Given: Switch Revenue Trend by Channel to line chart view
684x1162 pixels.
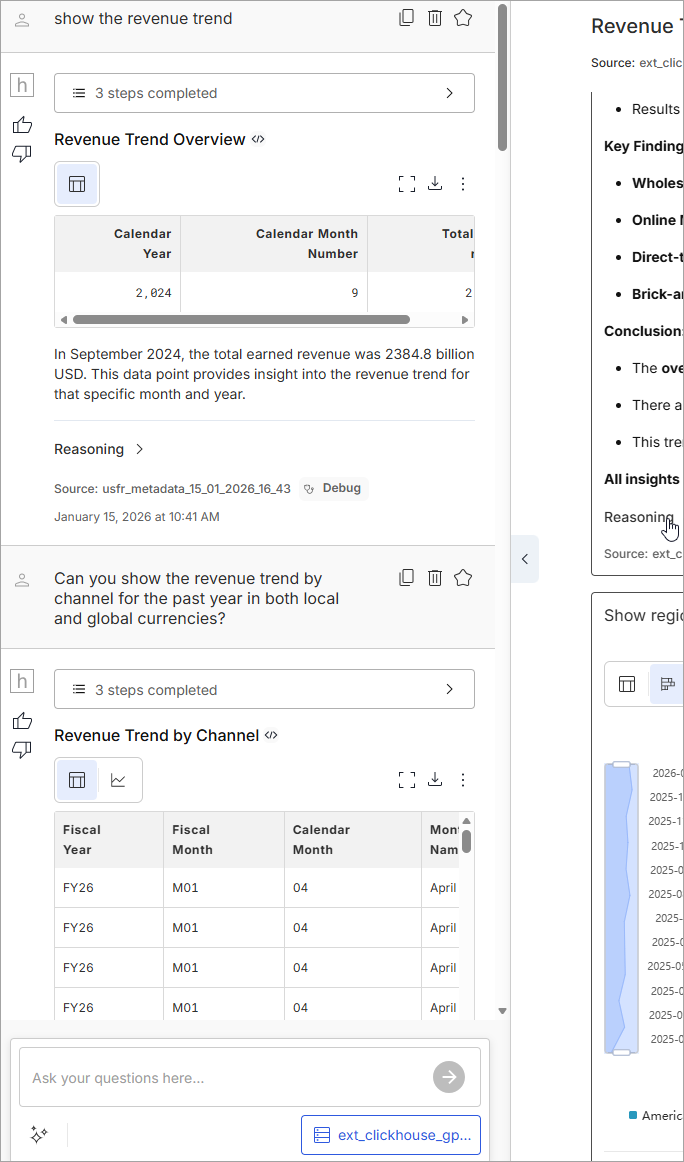Looking at the screenshot, I should (119, 780).
